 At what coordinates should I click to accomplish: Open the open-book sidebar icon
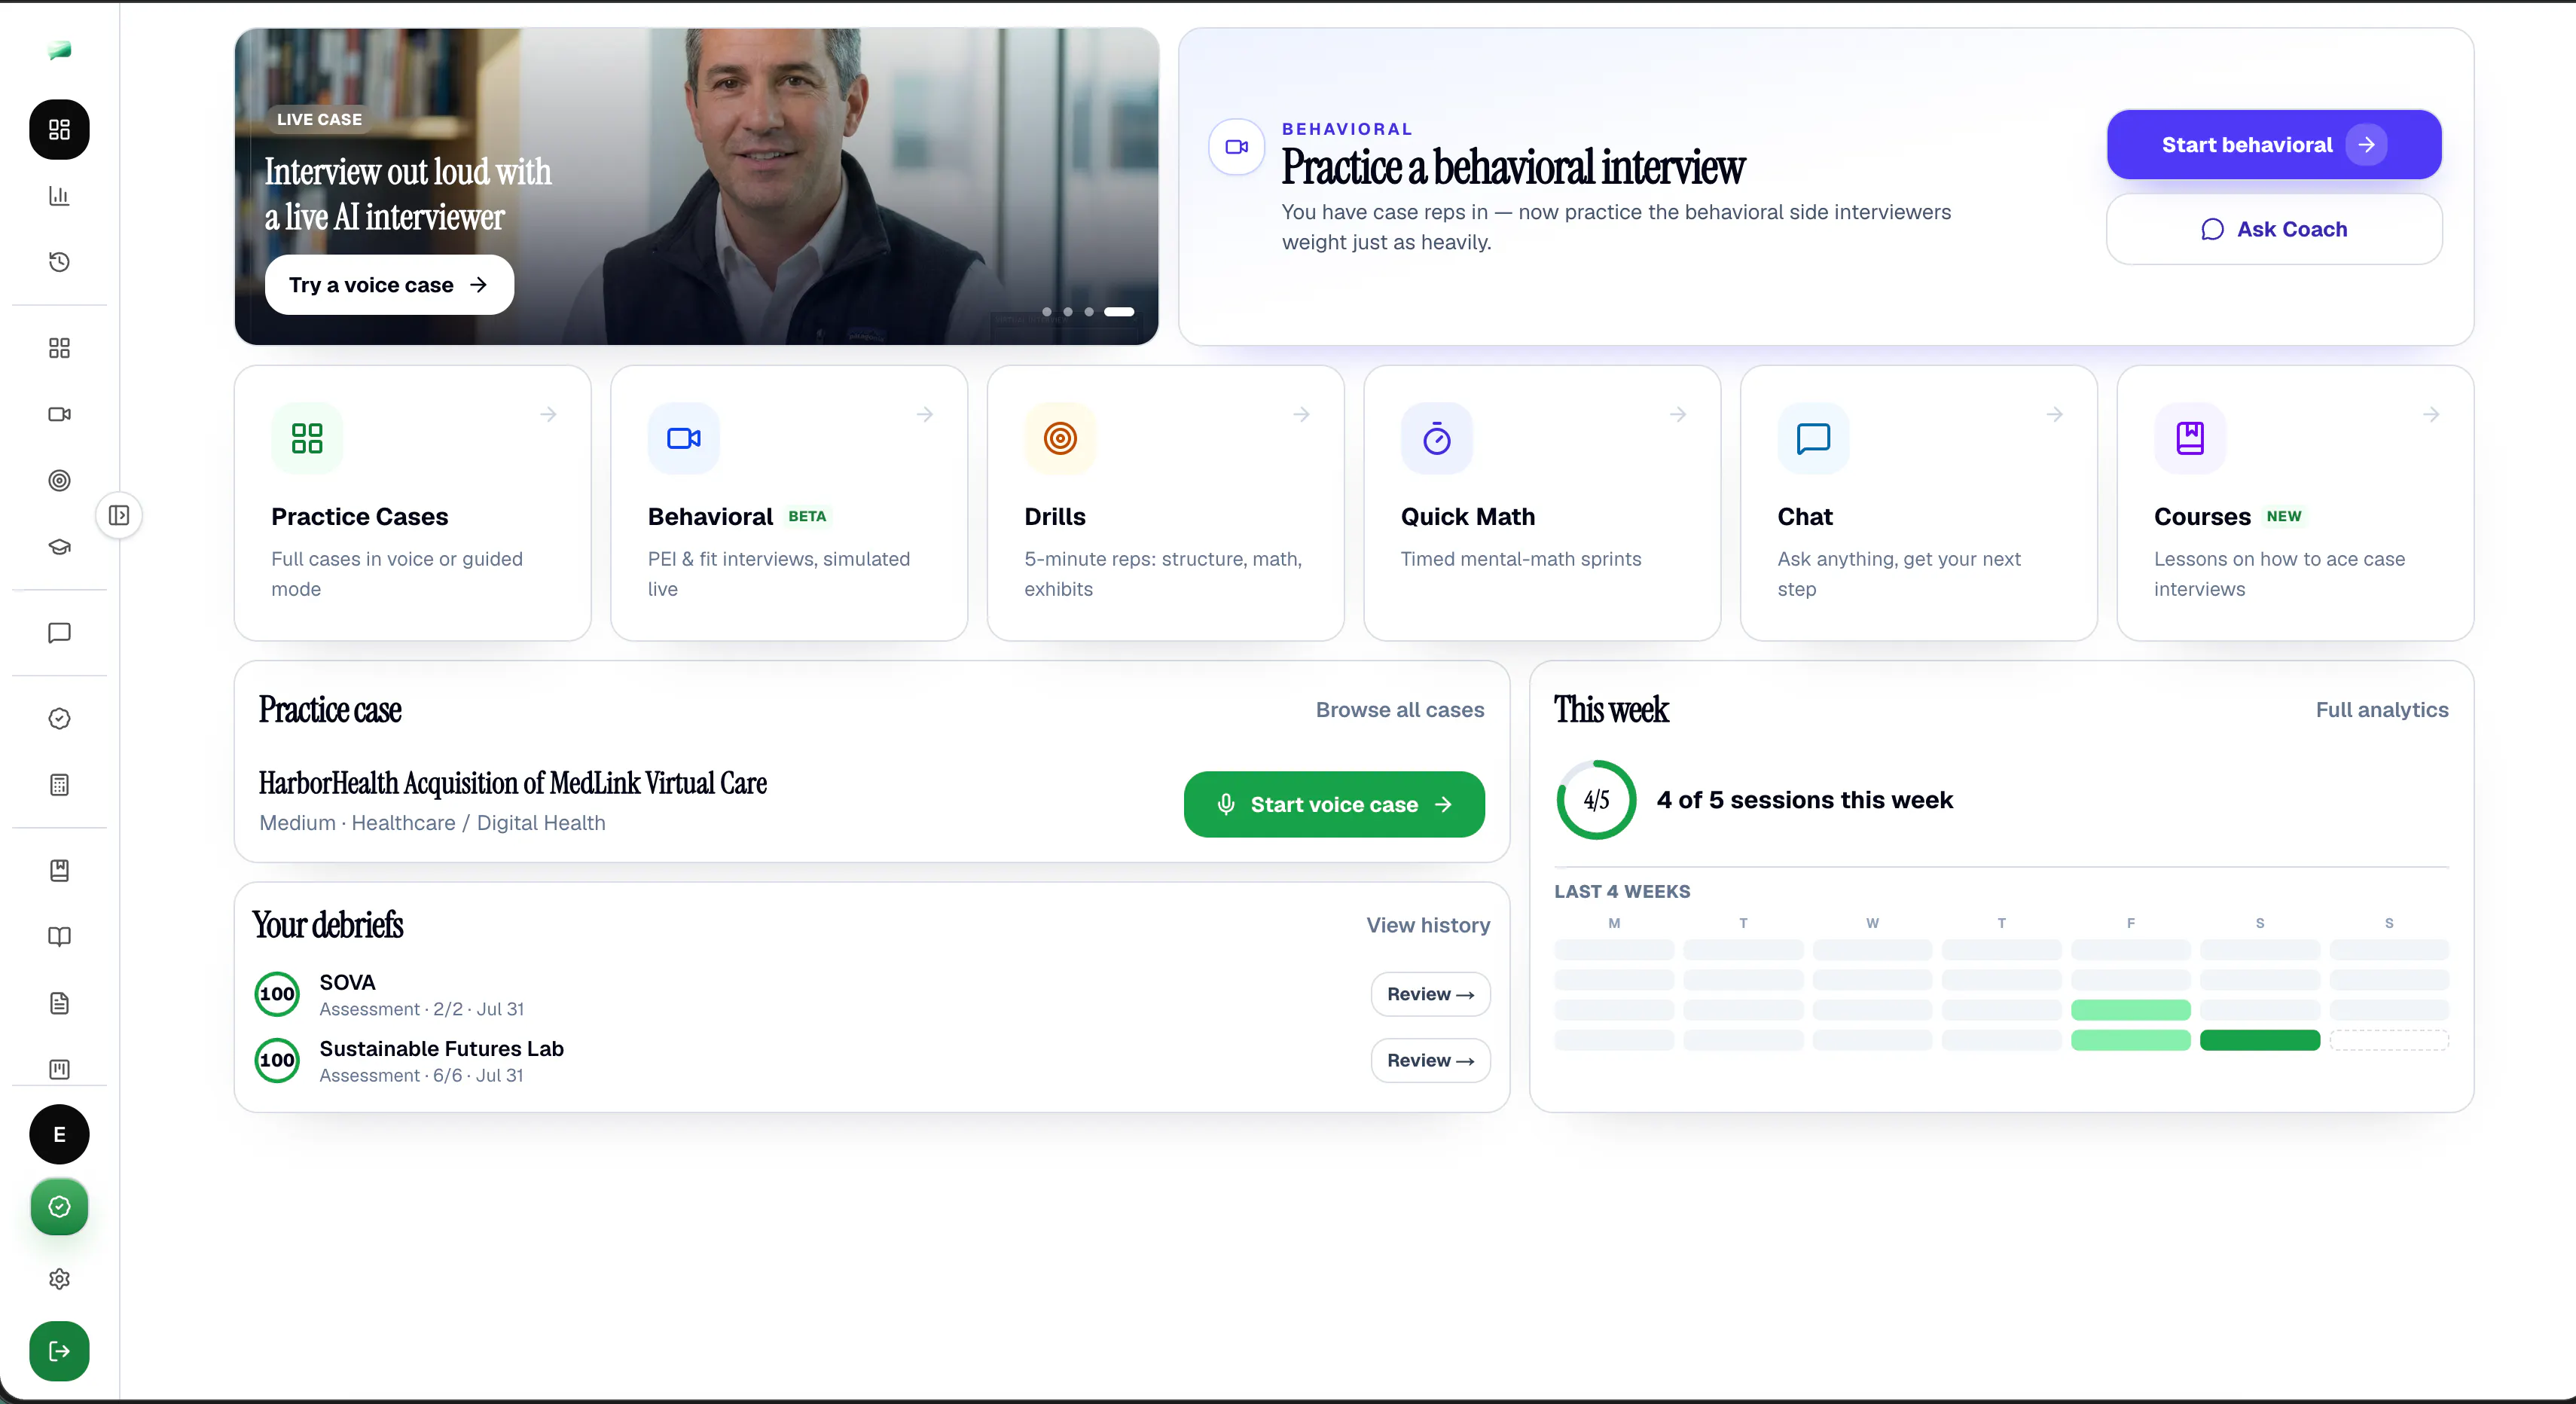click(59, 937)
